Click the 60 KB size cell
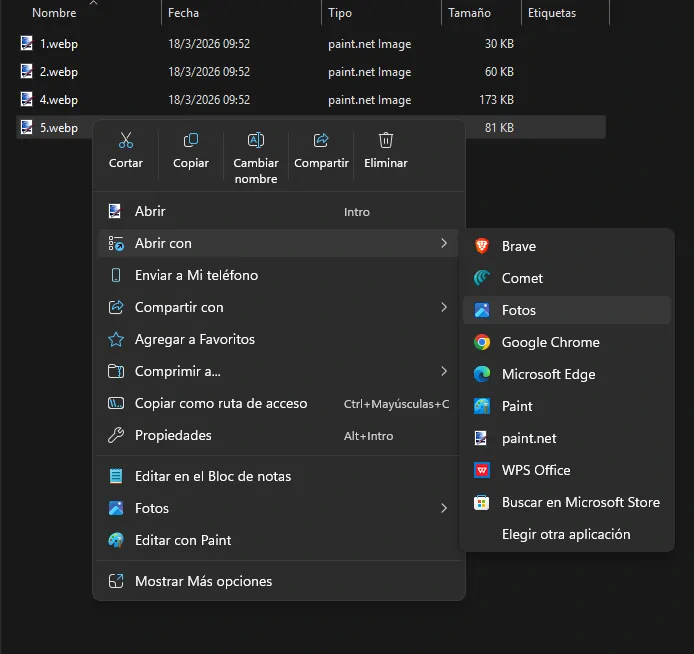The height and width of the screenshot is (654, 694). (499, 72)
